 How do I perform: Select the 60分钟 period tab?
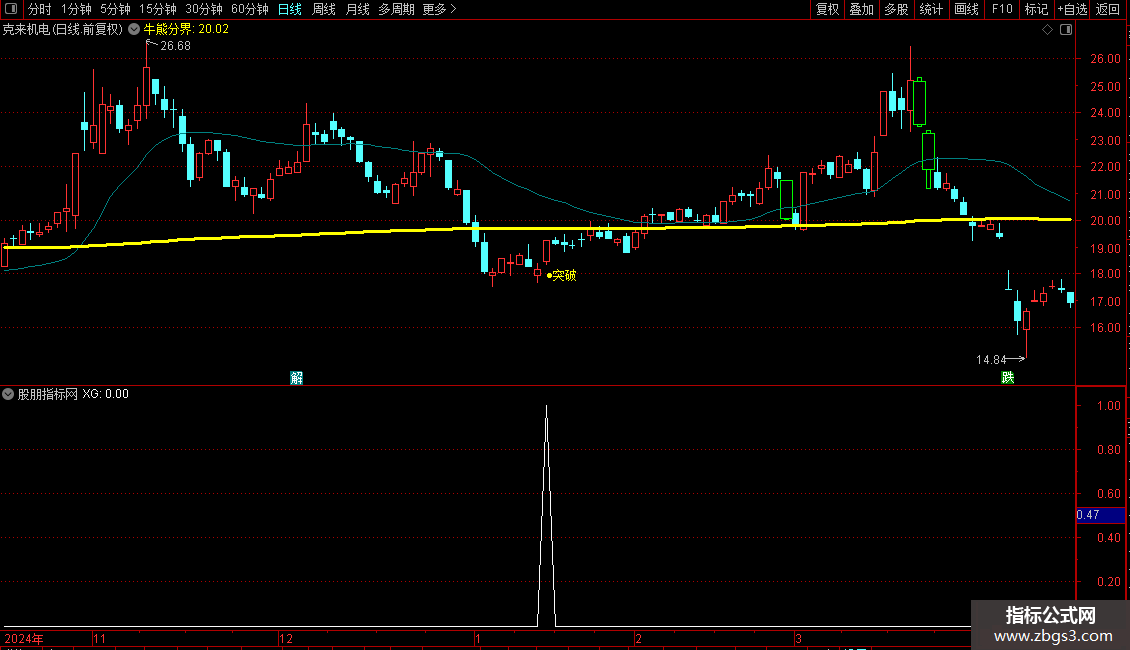[x=250, y=9]
